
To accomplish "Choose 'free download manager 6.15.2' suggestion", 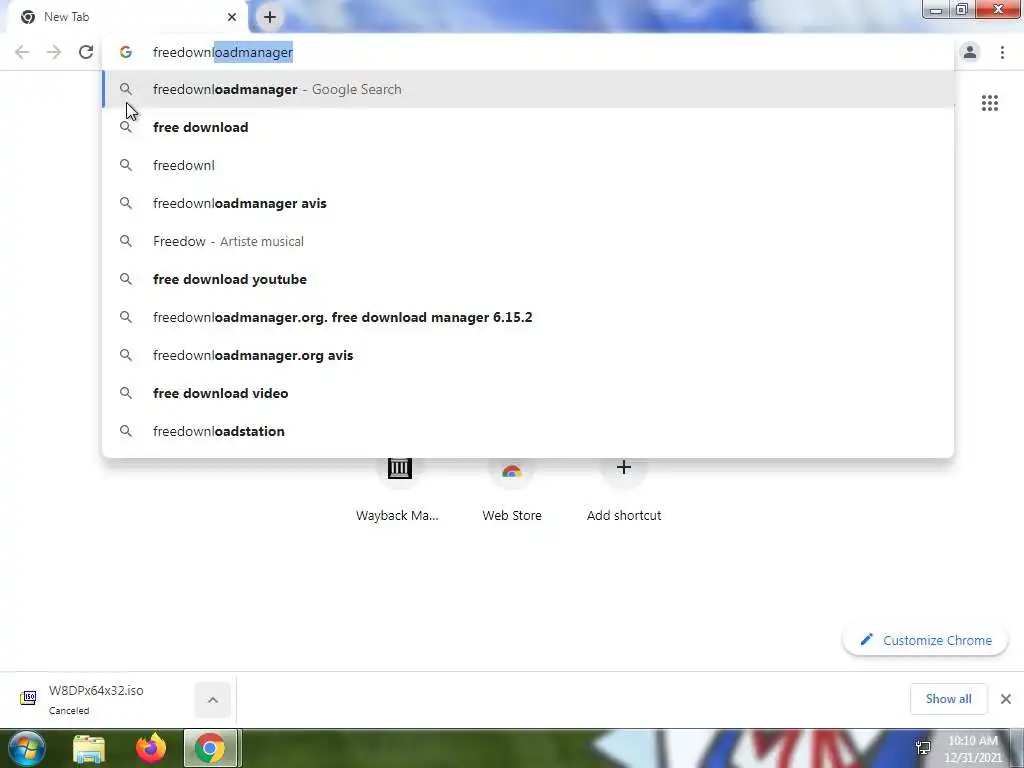I will tap(528, 317).
